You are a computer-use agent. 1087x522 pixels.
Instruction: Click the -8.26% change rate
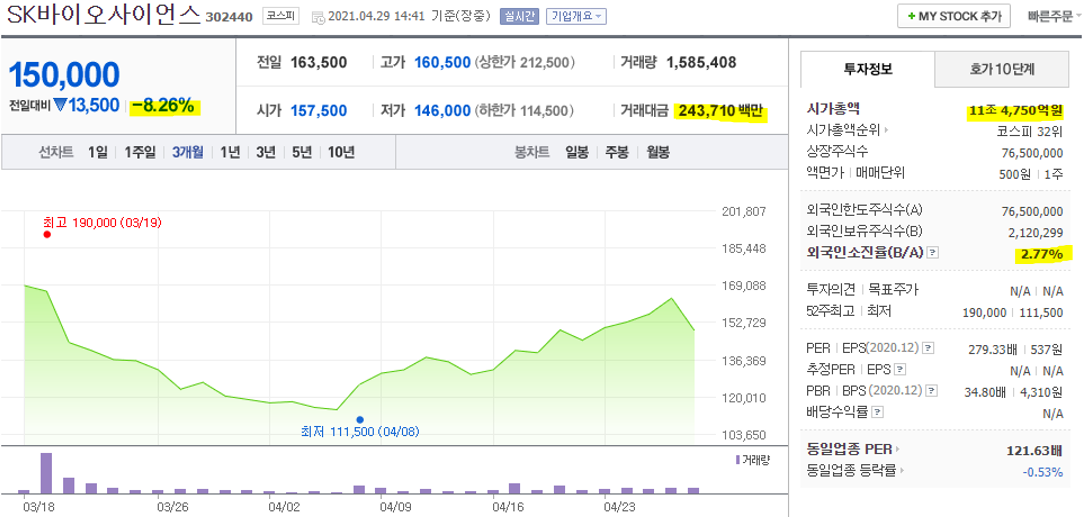tap(164, 106)
